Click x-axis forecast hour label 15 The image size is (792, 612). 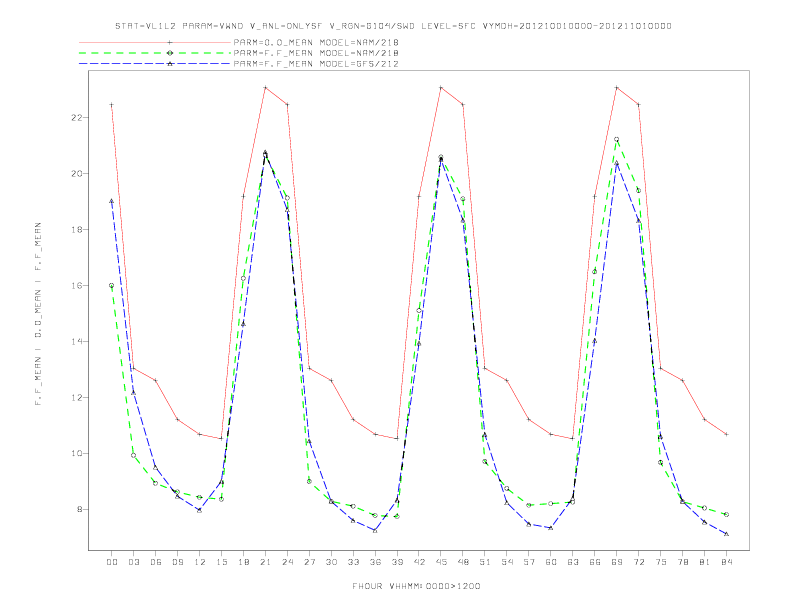coord(221,562)
